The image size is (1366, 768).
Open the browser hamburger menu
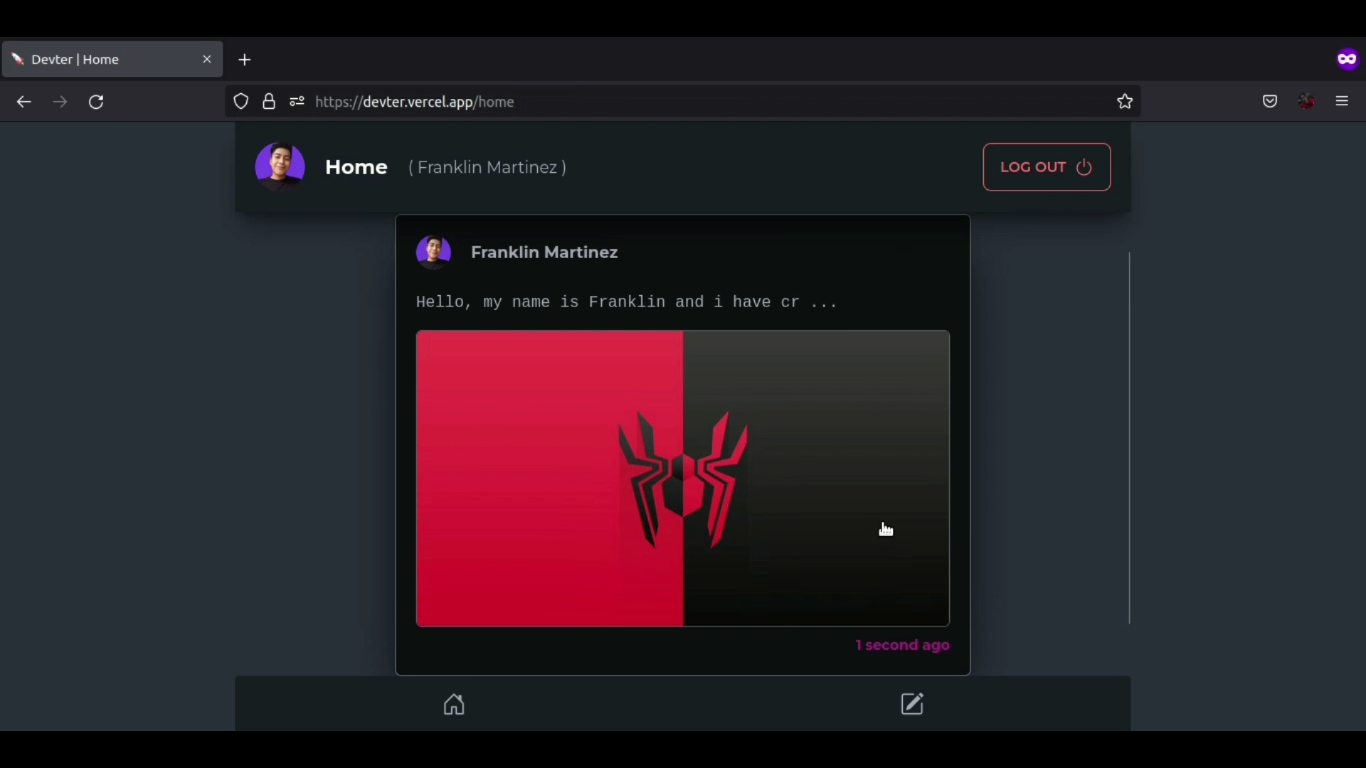point(1342,102)
